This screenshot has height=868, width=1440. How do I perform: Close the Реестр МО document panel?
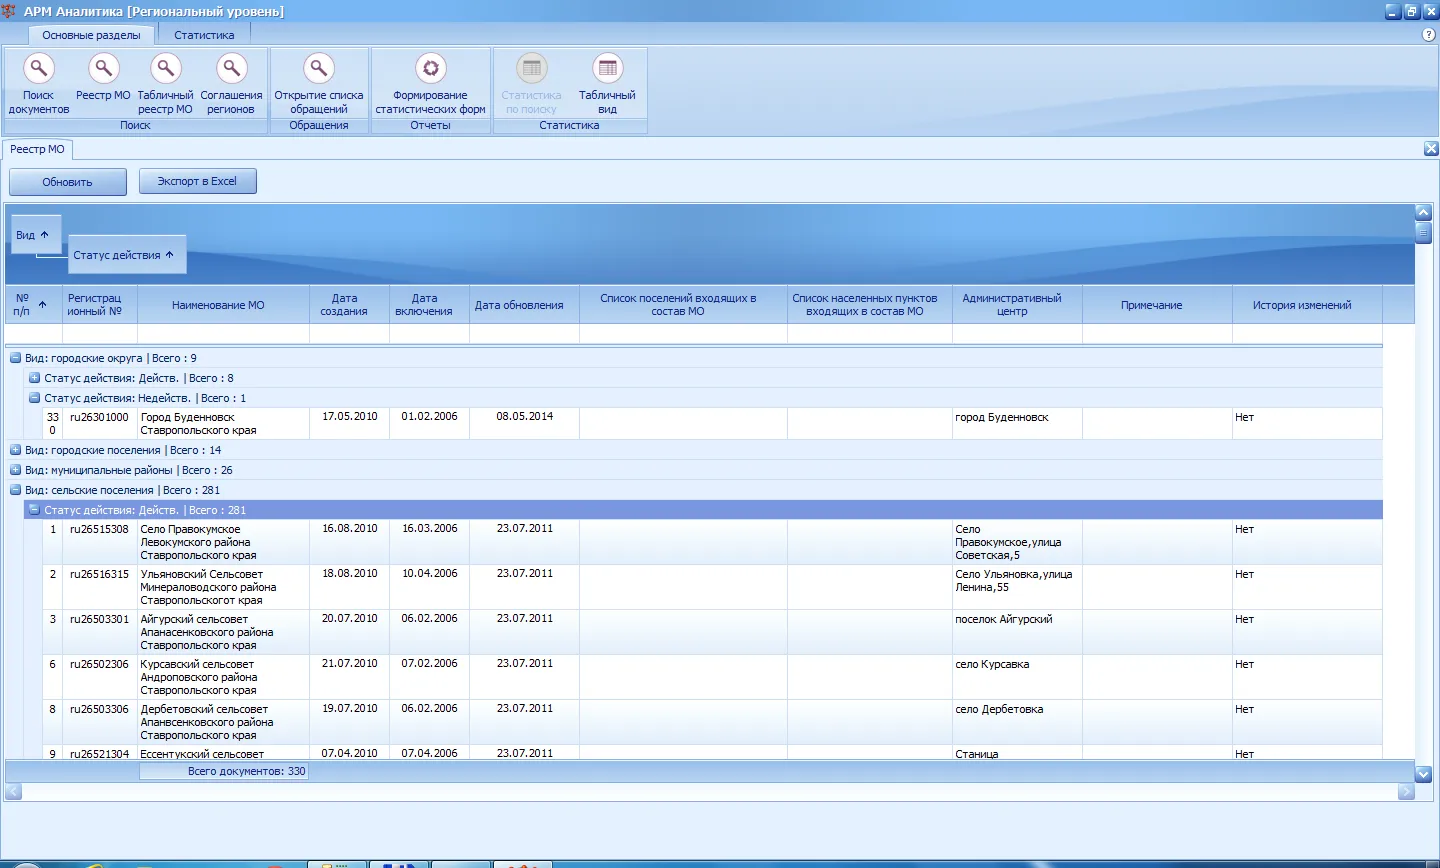(x=1431, y=149)
